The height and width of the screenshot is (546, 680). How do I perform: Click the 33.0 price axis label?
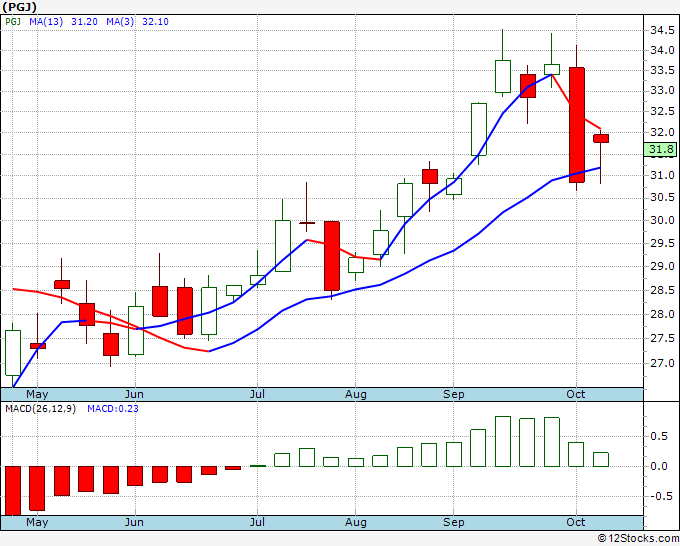pyautogui.click(x=662, y=90)
